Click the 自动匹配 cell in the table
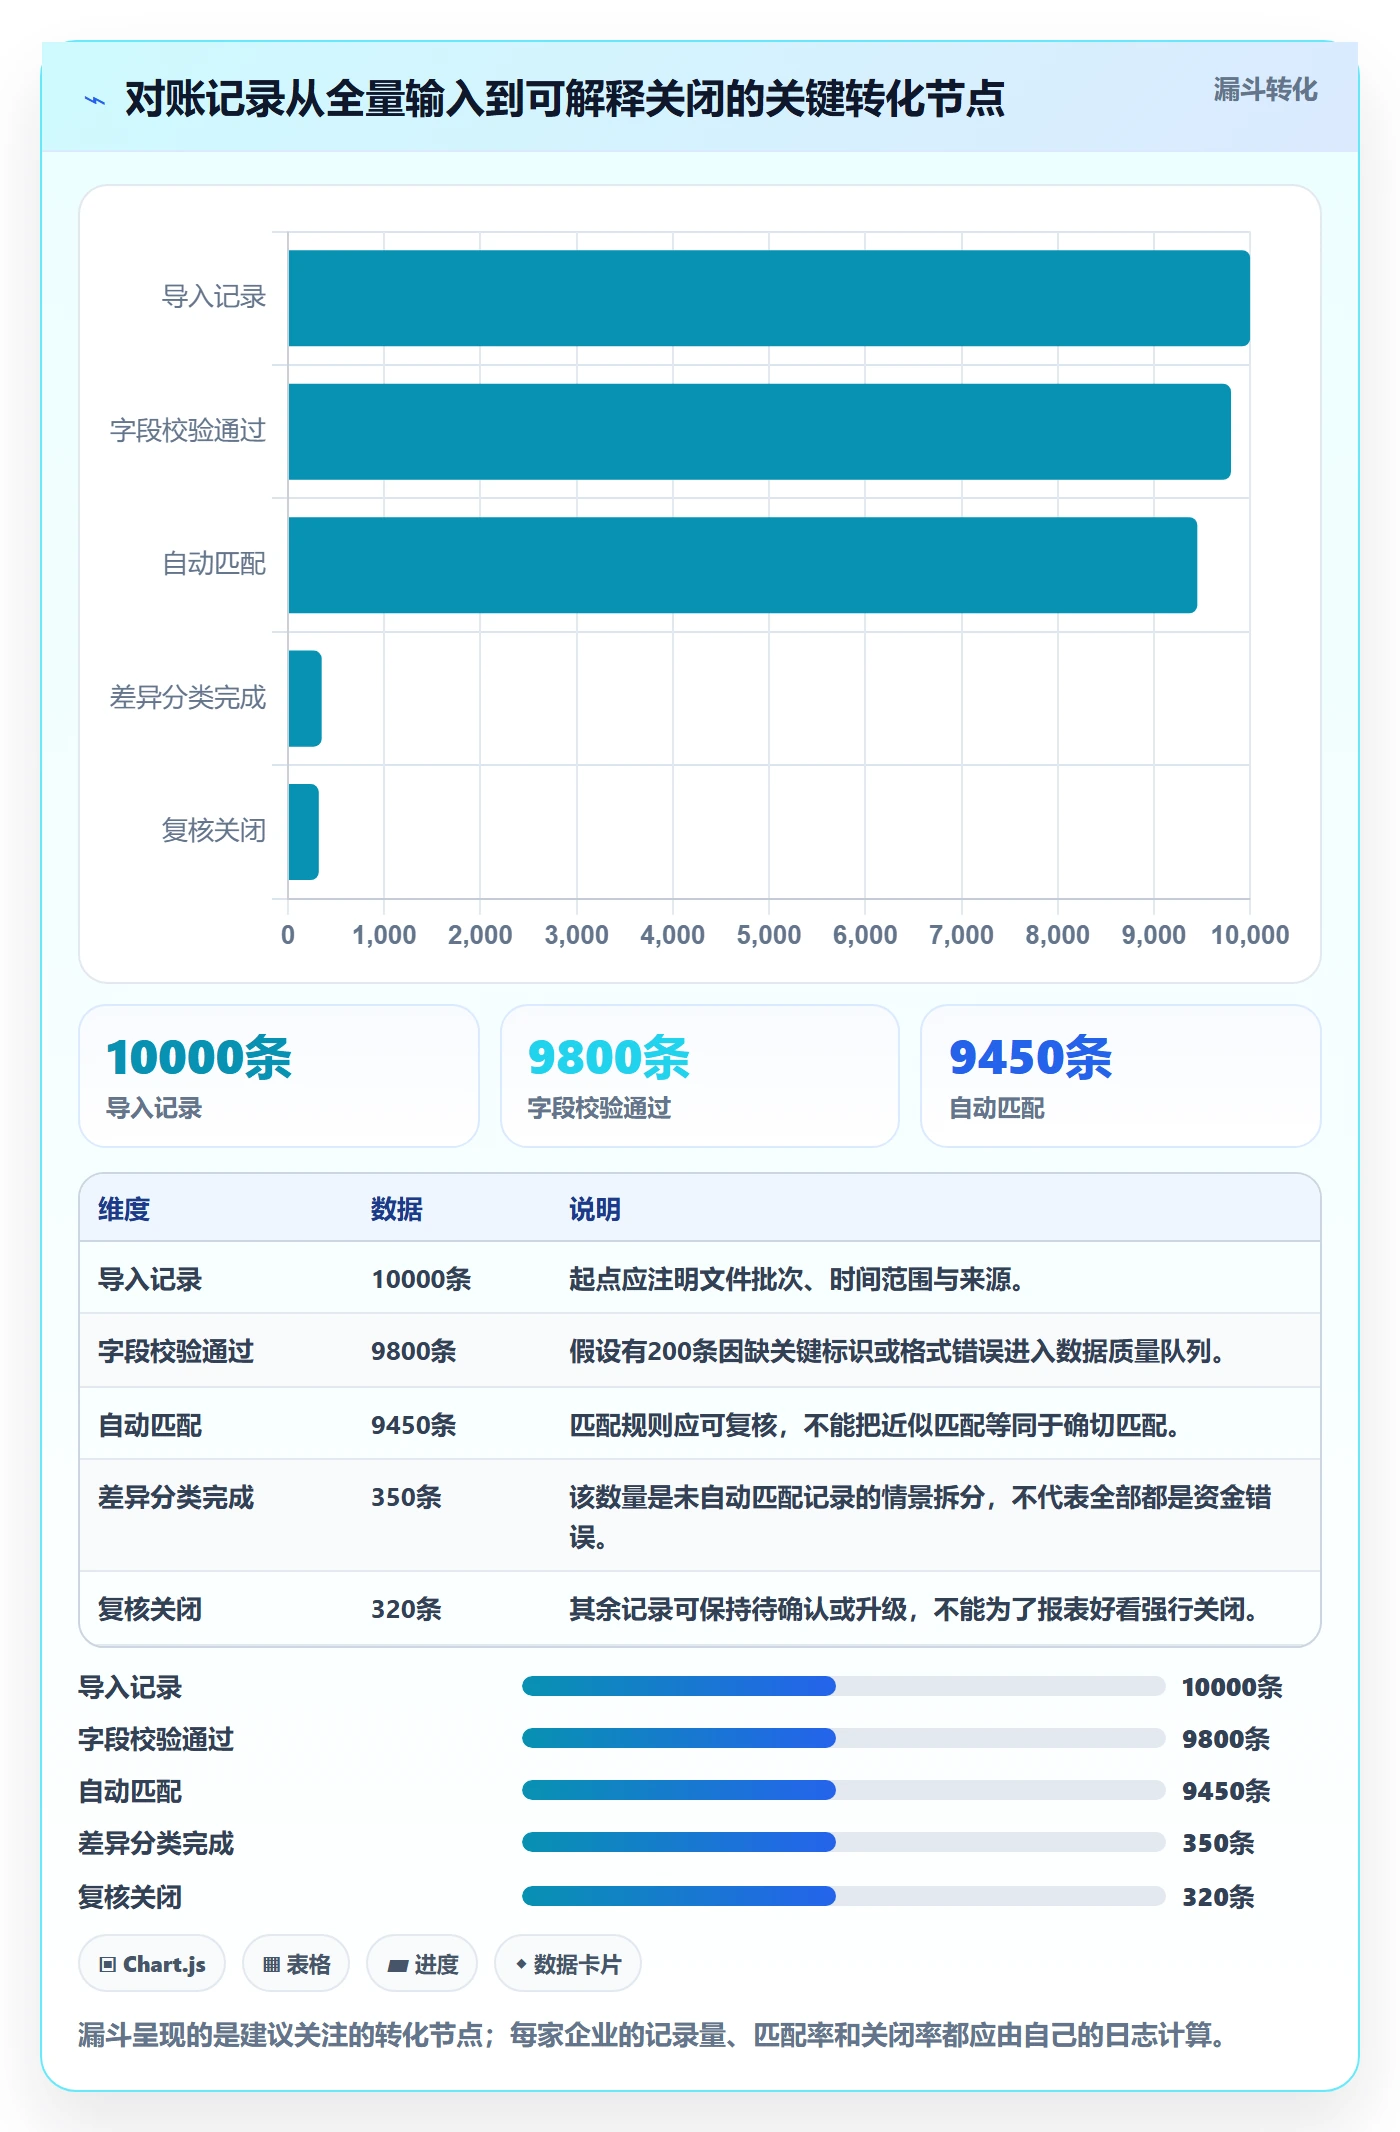Screen dimensions: 1400x2132 click(x=150, y=1425)
